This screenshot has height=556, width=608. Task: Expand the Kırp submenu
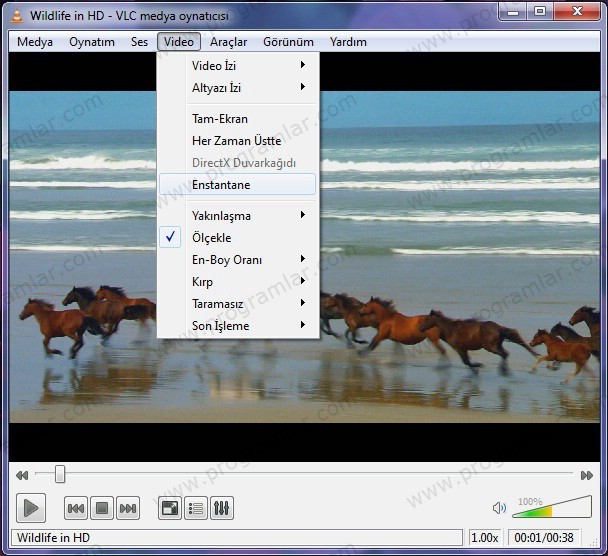(238, 282)
